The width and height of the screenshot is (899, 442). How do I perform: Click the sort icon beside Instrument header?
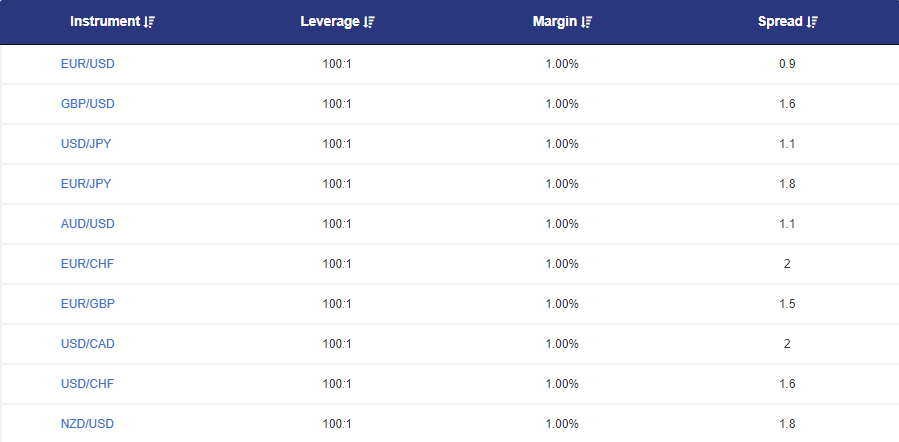pos(150,22)
